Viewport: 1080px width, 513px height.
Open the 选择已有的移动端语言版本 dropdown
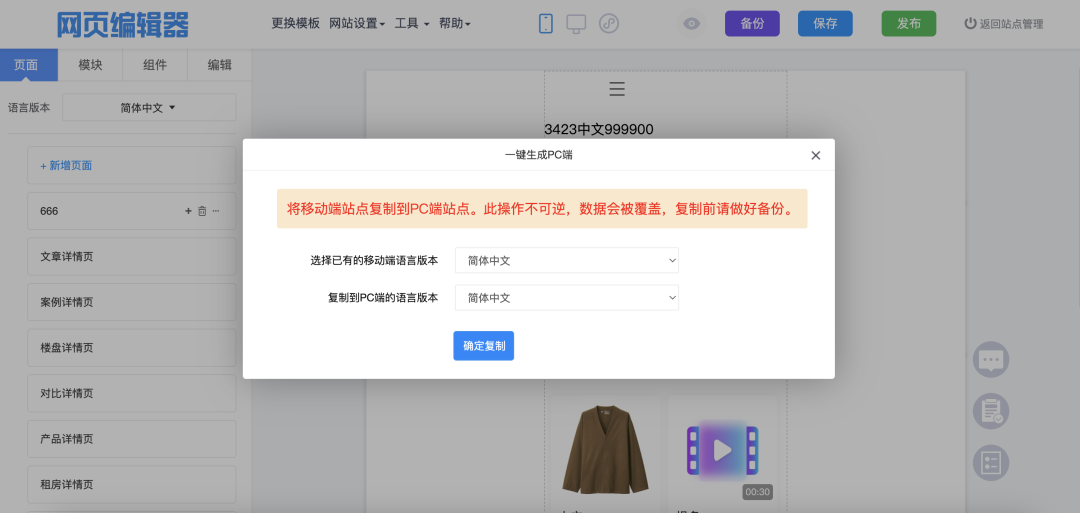(x=566, y=261)
